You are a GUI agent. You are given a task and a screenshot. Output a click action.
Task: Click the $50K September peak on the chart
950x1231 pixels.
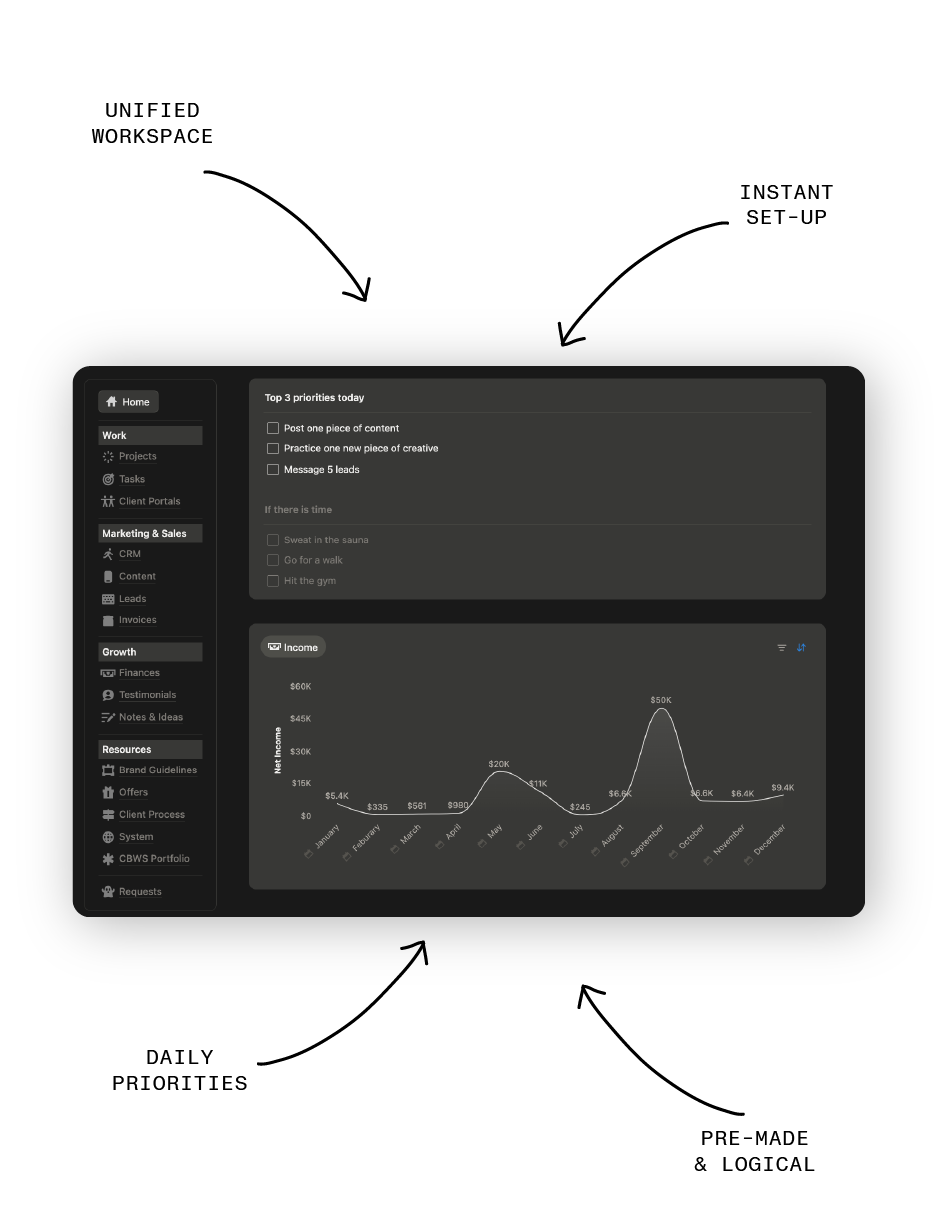(661, 709)
